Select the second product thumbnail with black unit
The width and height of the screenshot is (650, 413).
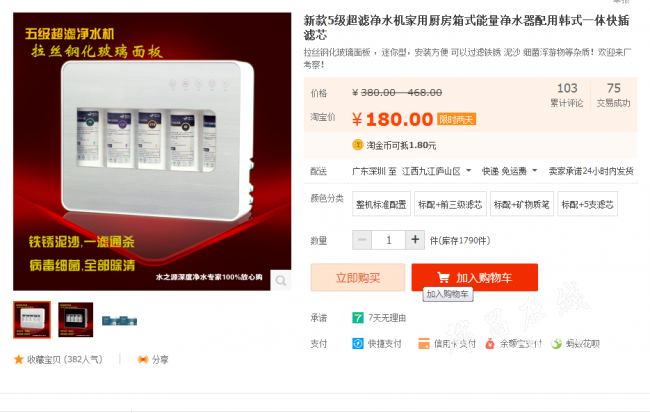(x=75, y=320)
